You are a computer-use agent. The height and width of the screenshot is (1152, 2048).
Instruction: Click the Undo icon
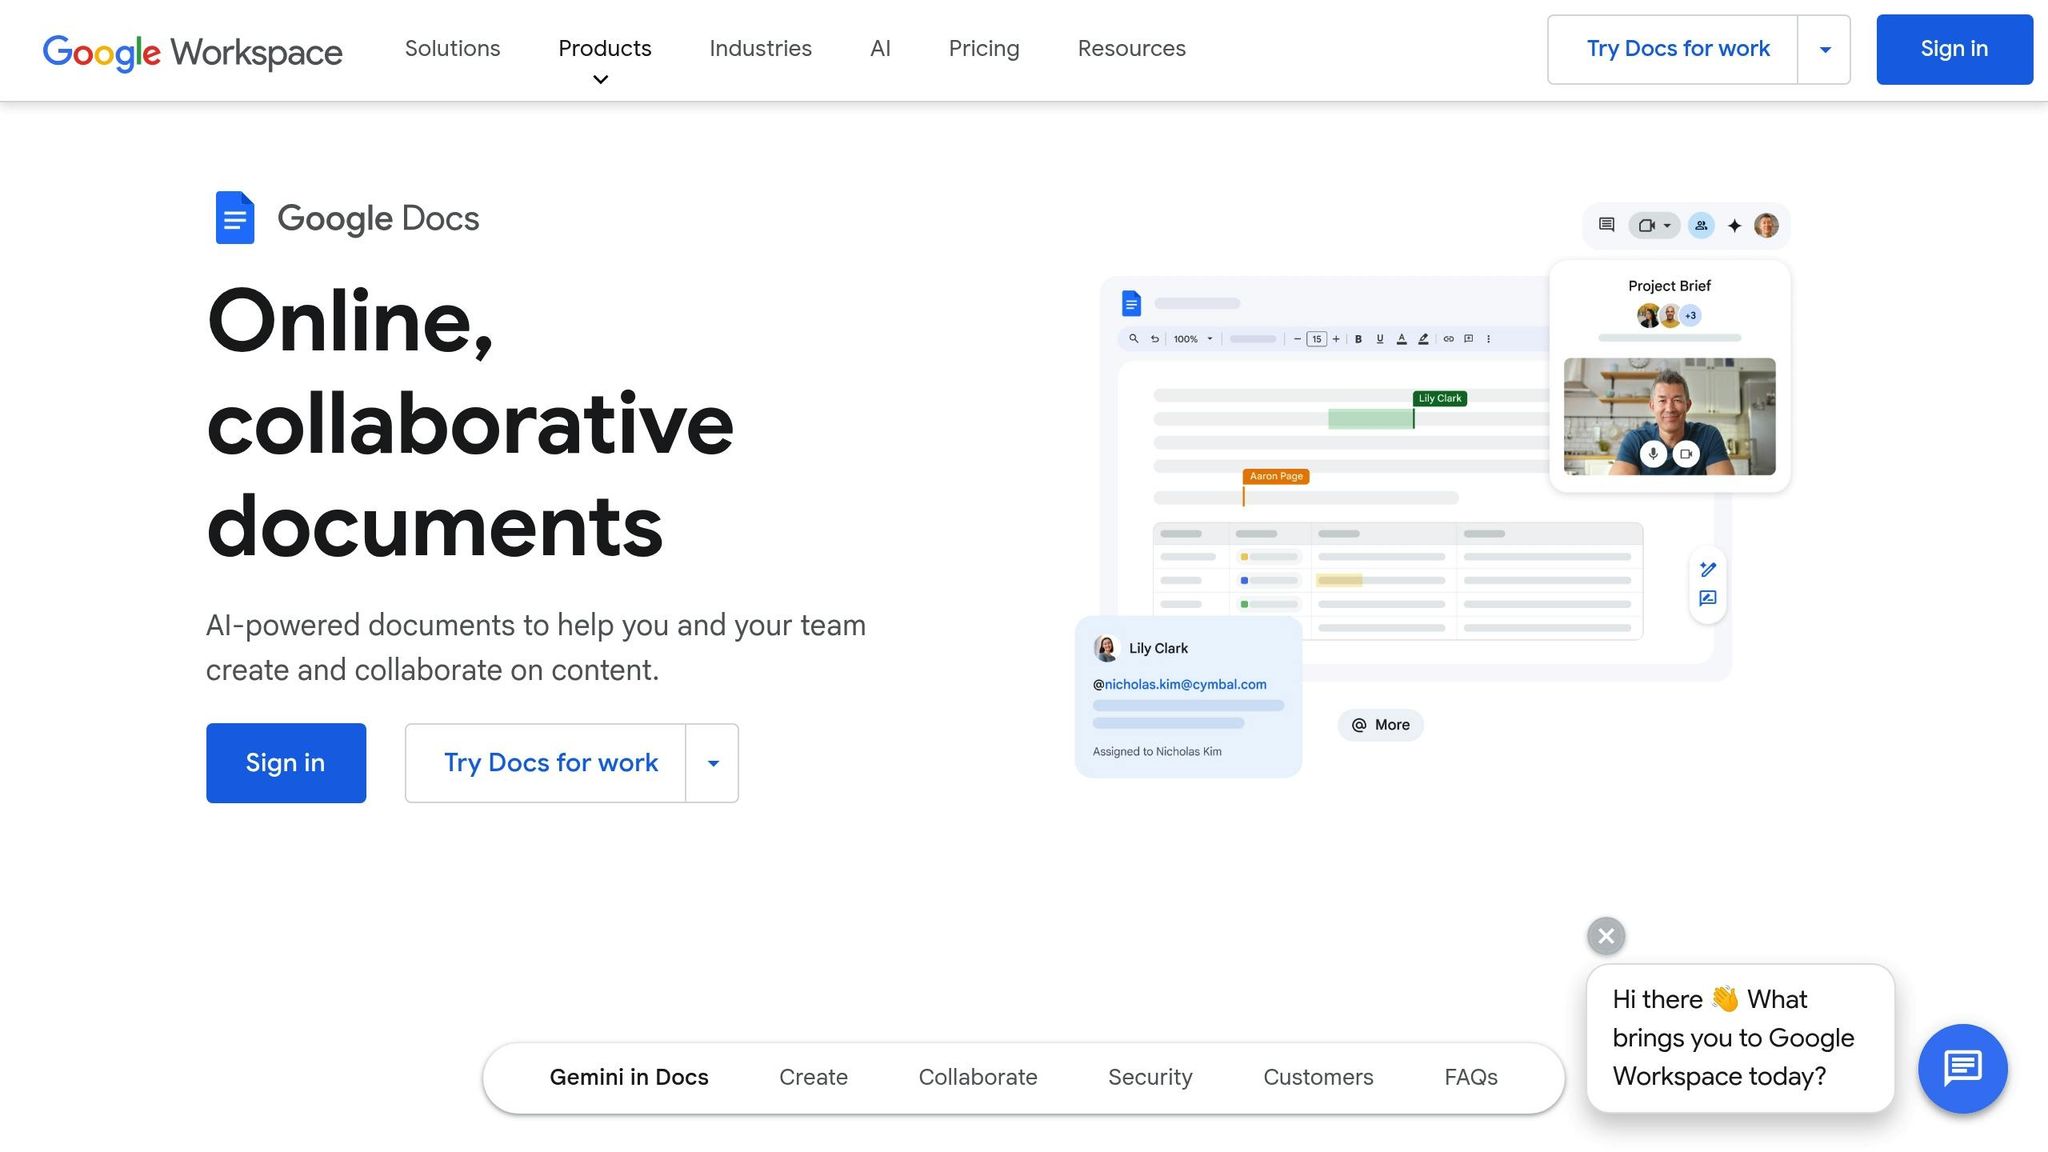[1155, 339]
